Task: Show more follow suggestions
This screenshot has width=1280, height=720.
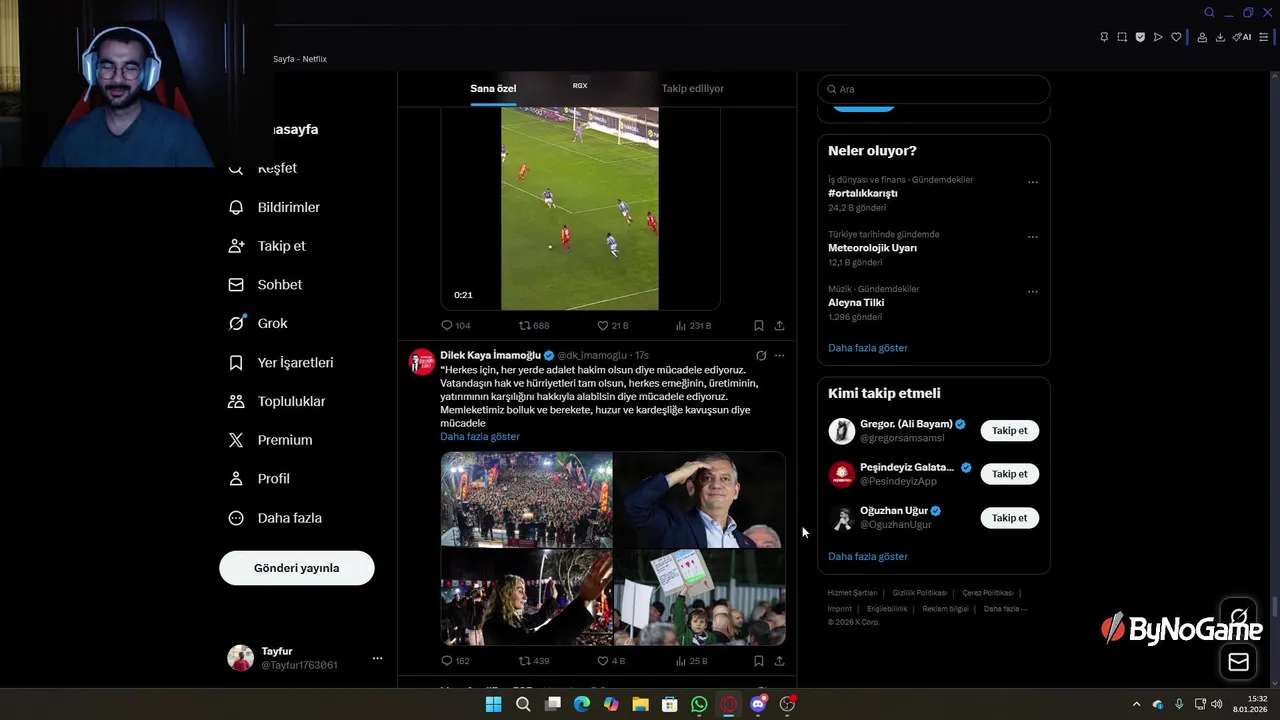Action: click(x=868, y=556)
